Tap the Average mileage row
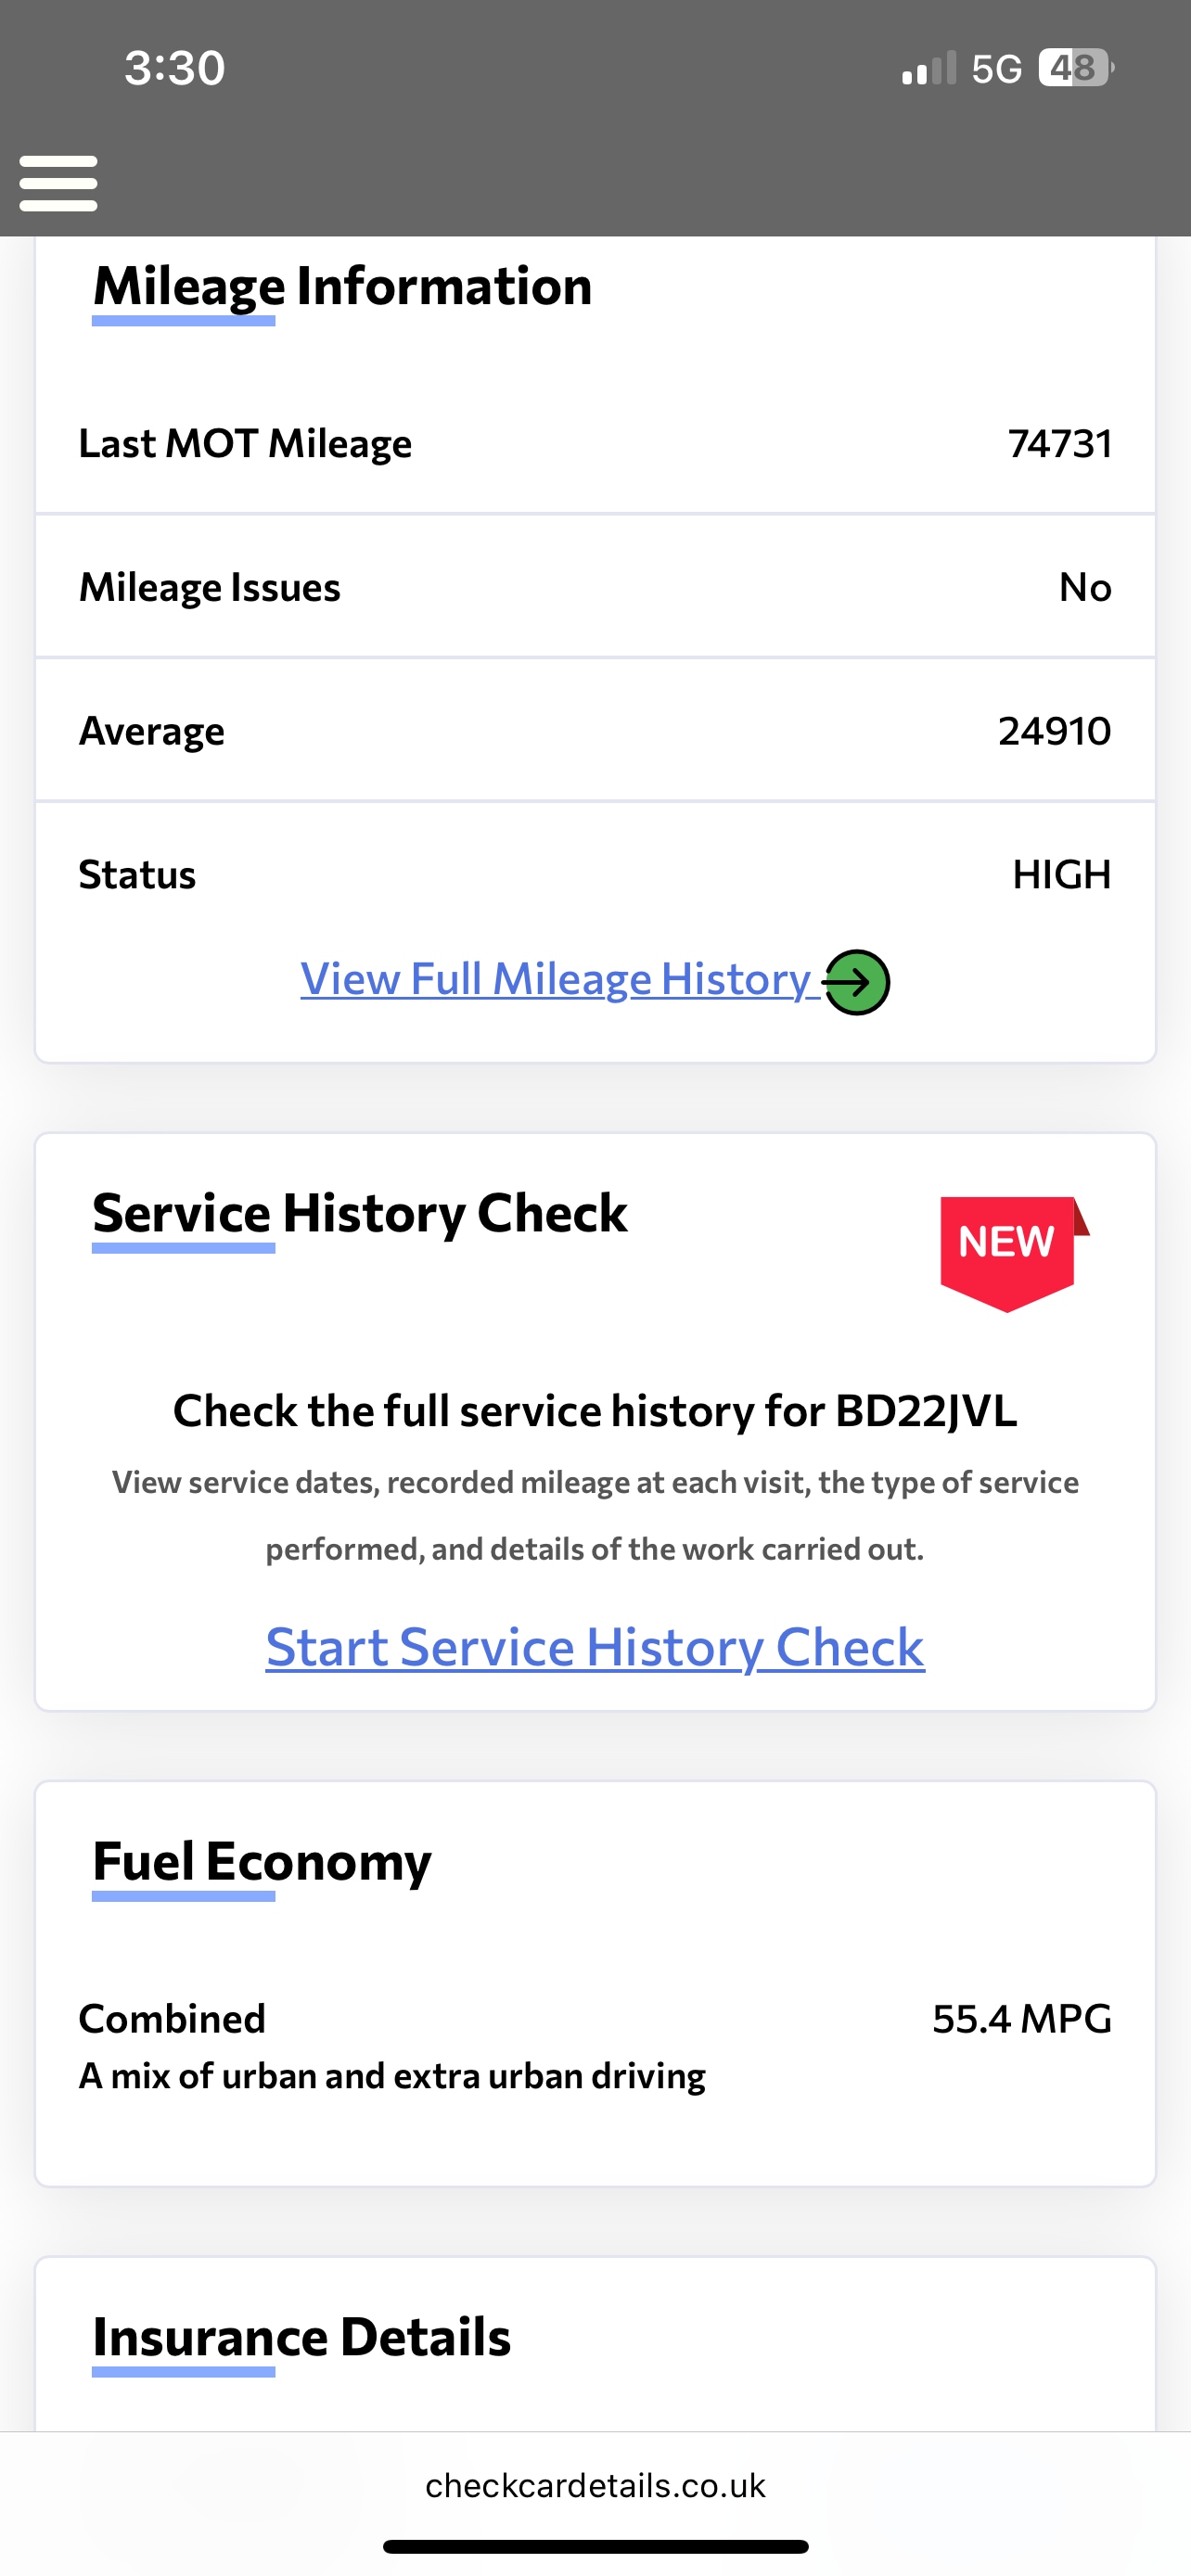 click(x=595, y=731)
